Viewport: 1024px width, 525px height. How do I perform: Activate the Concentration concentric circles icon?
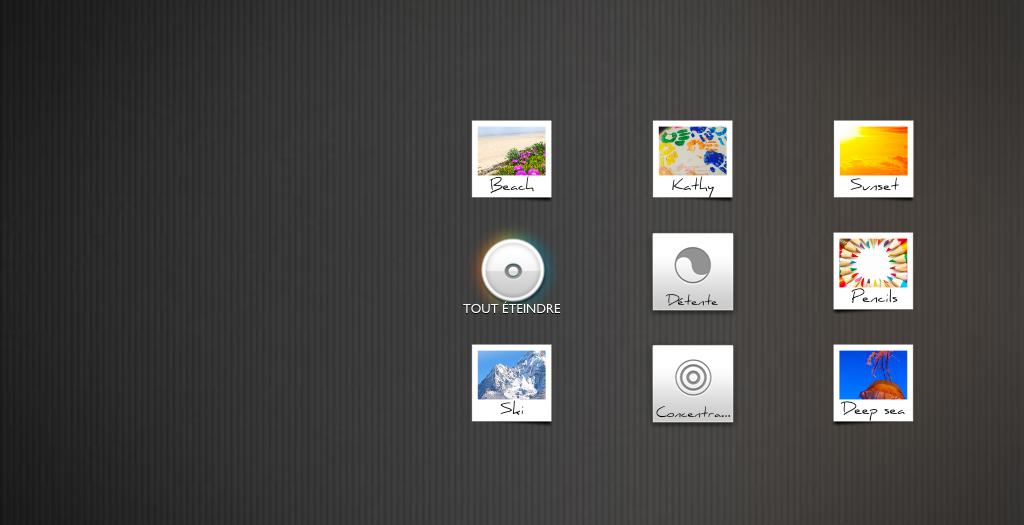(x=692, y=377)
